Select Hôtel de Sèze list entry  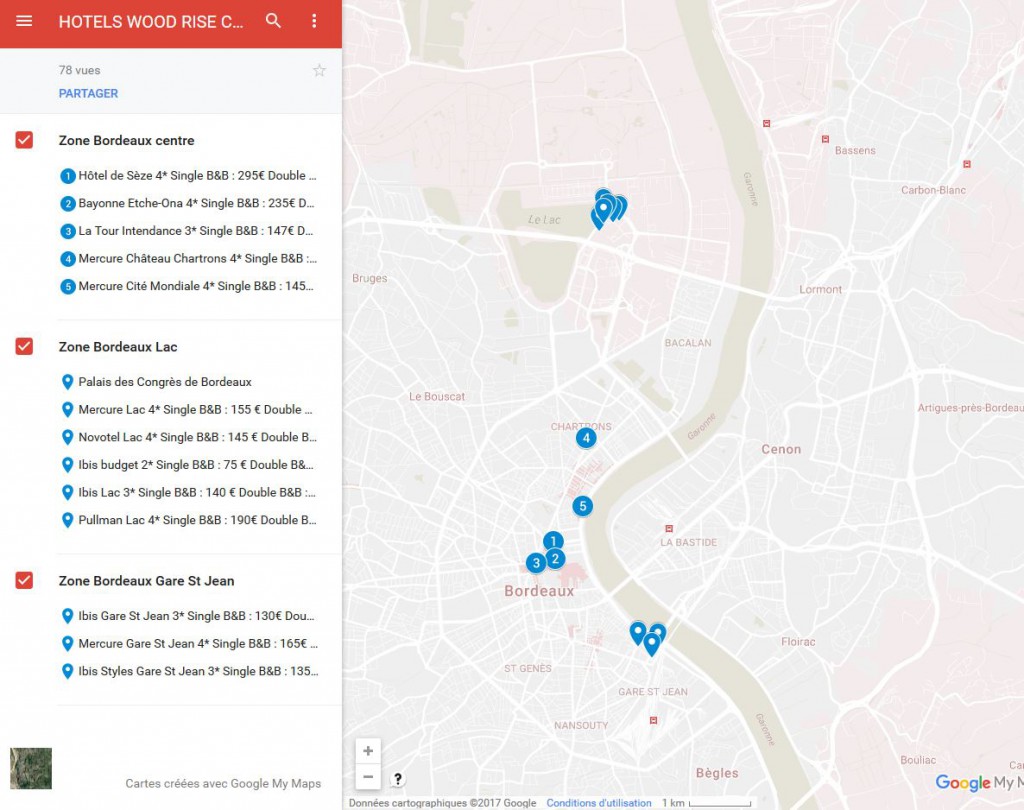point(188,176)
